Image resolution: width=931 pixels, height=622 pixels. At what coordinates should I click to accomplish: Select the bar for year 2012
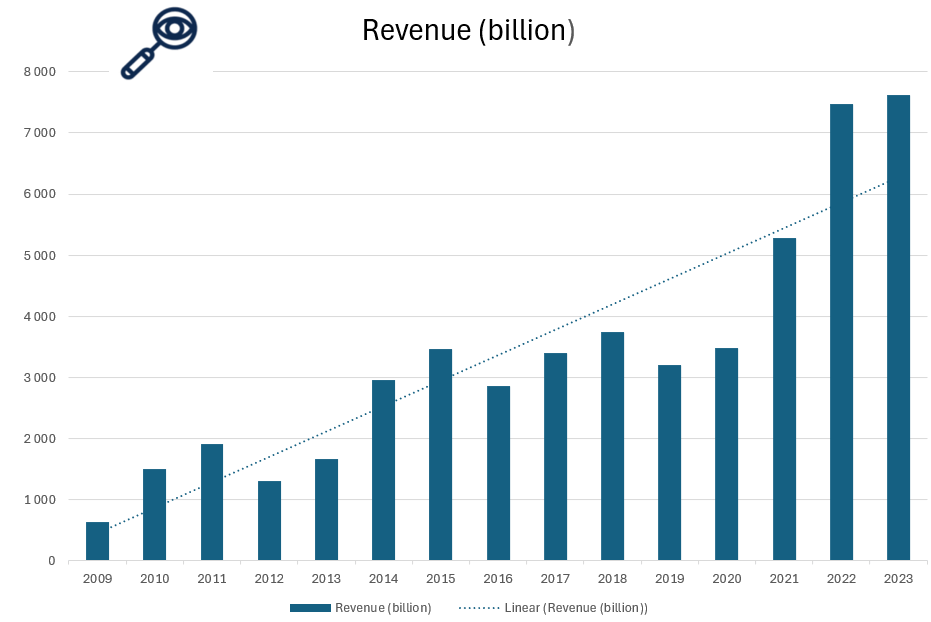269,520
